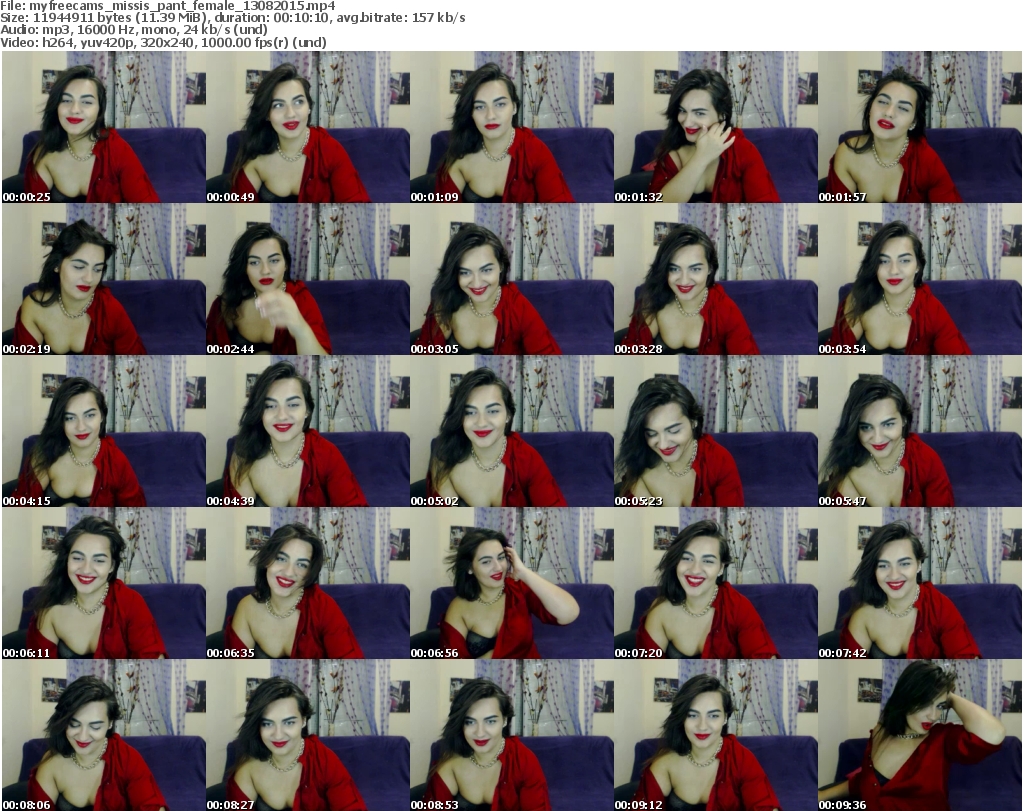Pick the thumbnail stamped 00:06:11

pos(104,583)
